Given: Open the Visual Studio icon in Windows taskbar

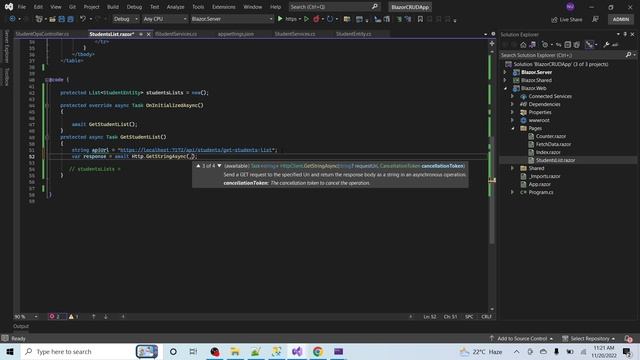Looking at the screenshot, I should tap(297, 351).
